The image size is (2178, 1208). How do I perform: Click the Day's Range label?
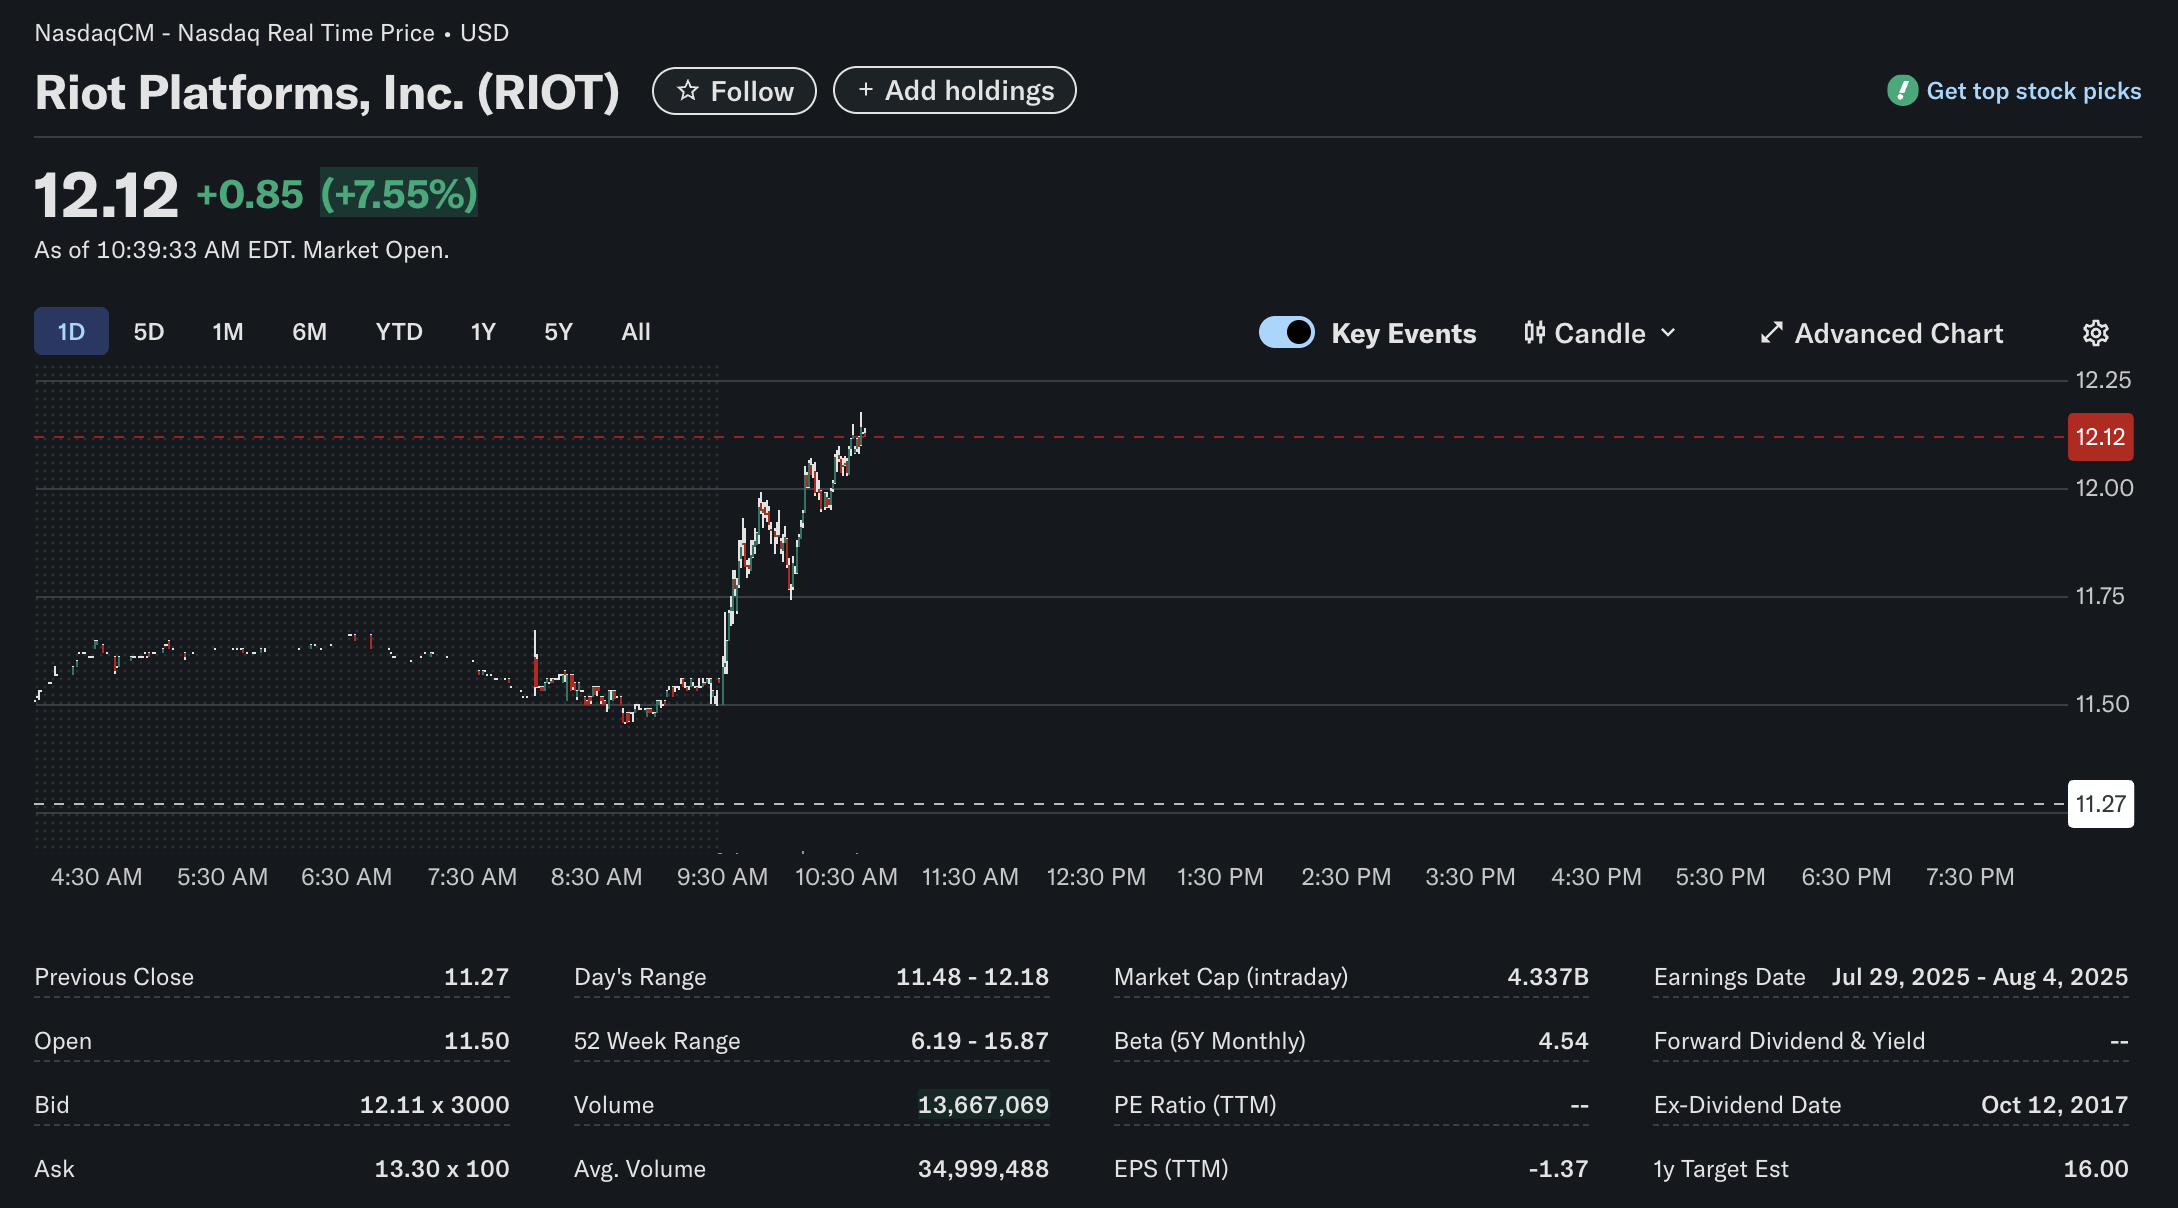(640, 977)
